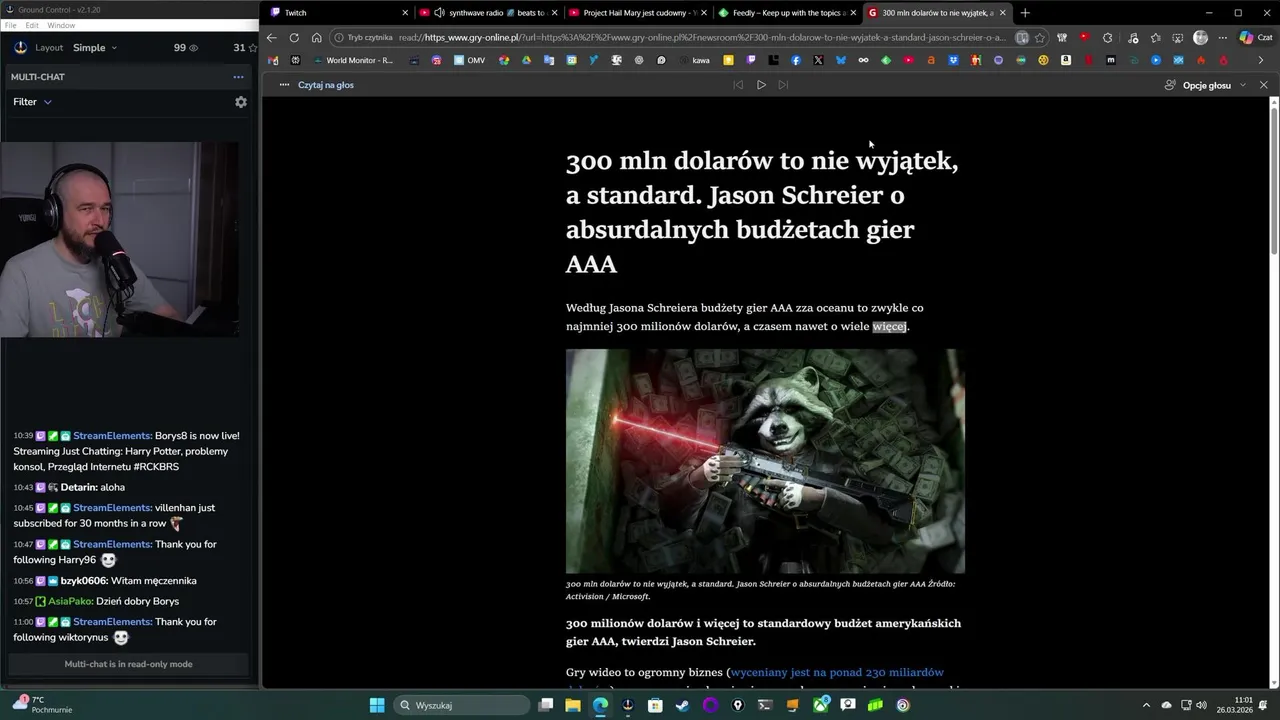Click taskbar Wyszukaj search box
The height and width of the screenshot is (720, 1280).
(x=462, y=705)
